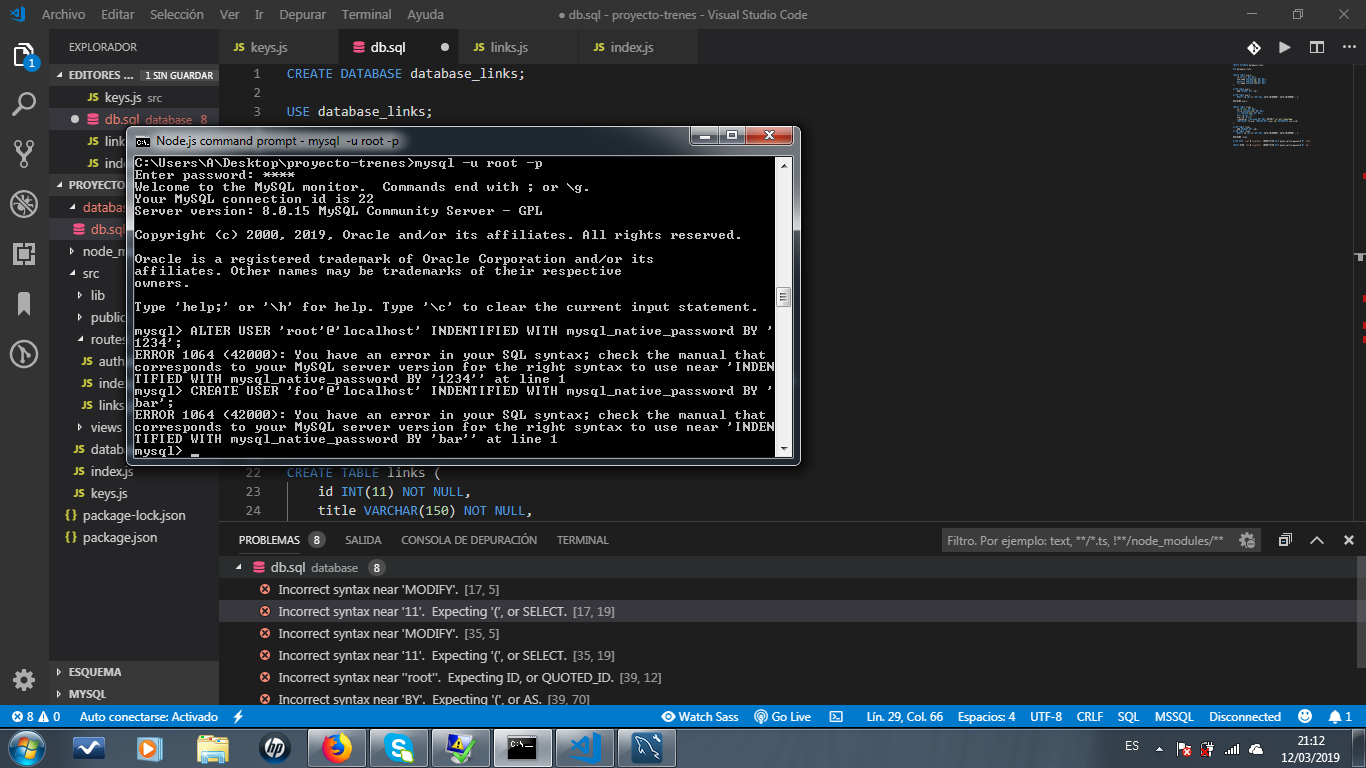Click Lín. 29, Col. 66 cursor position
The image size is (1366, 768).
pos(905,717)
